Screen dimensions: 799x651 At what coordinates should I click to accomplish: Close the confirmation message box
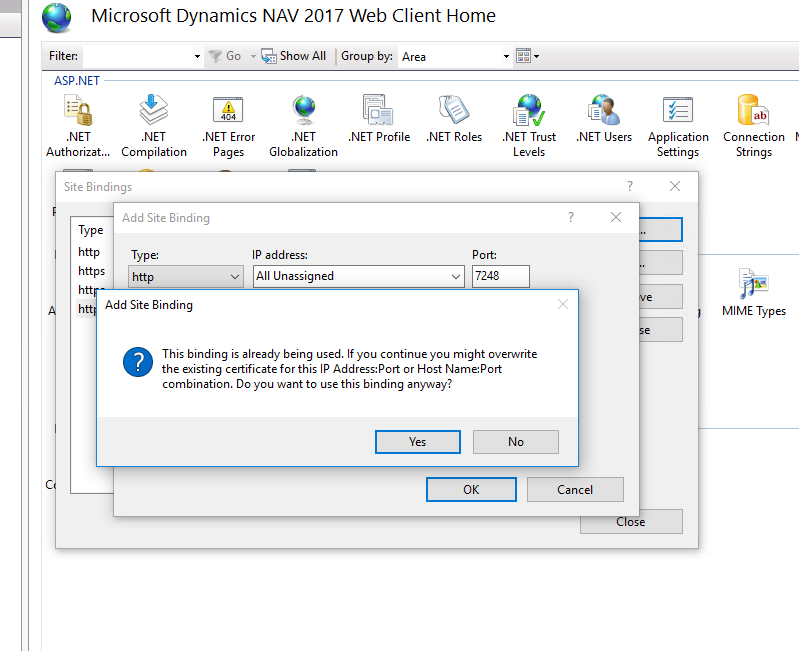tap(563, 305)
